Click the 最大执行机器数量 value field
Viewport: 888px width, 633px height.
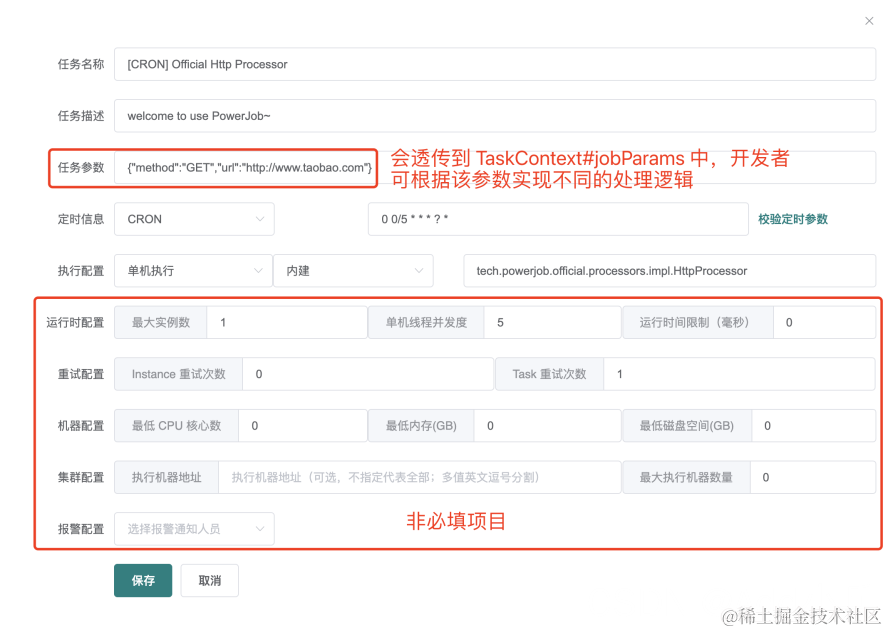pos(813,477)
